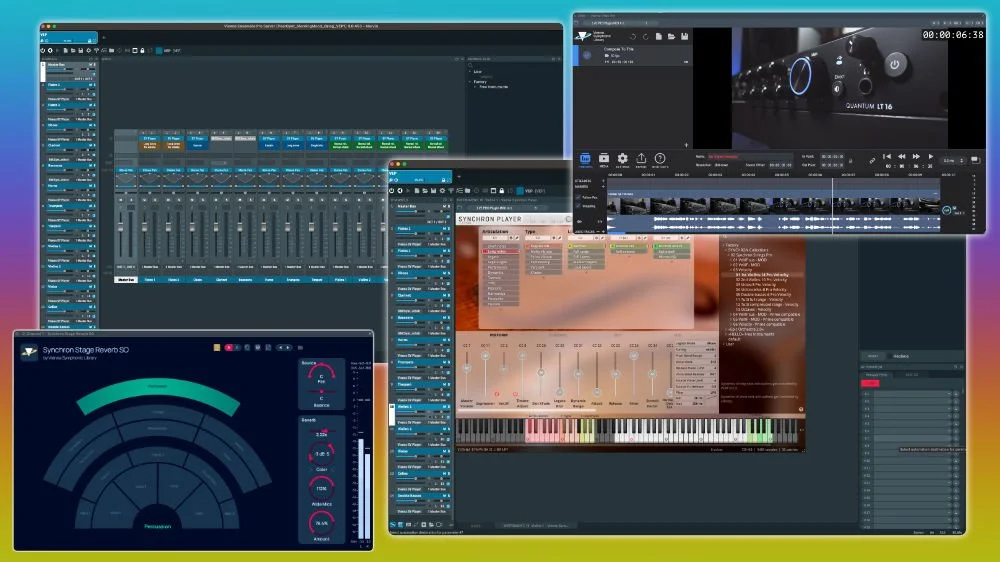
Task: Select VEP tab in front VEP window
Action: (420, 177)
